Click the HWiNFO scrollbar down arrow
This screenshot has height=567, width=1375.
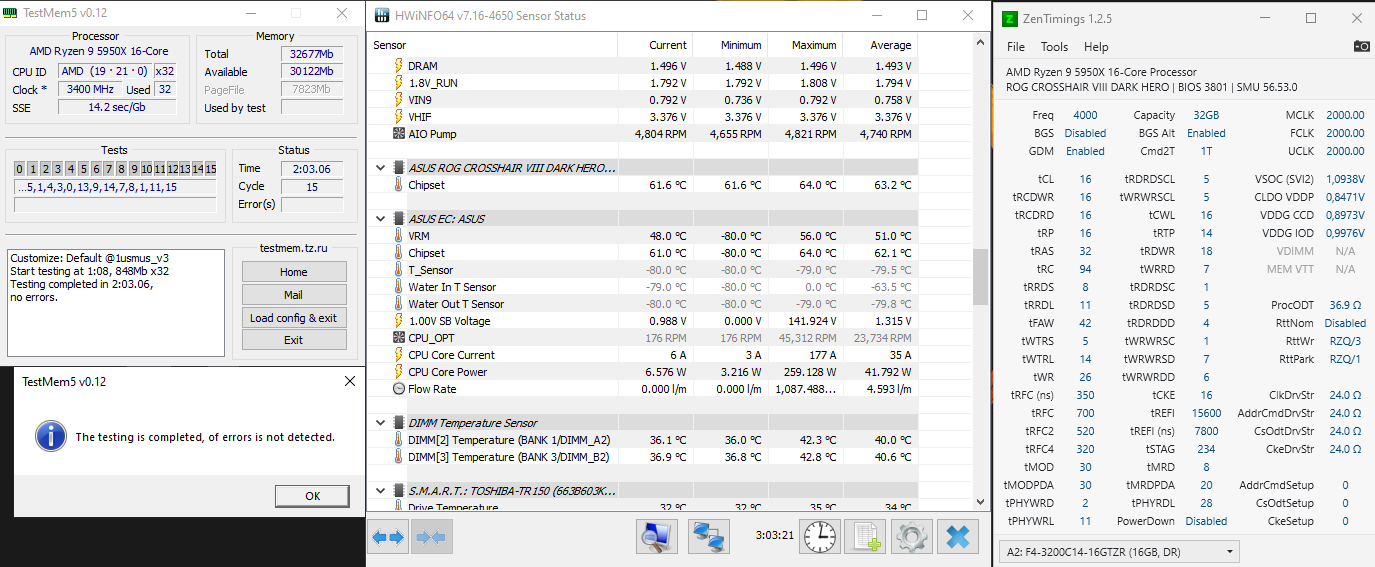pyautogui.click(x=980, y=502)
